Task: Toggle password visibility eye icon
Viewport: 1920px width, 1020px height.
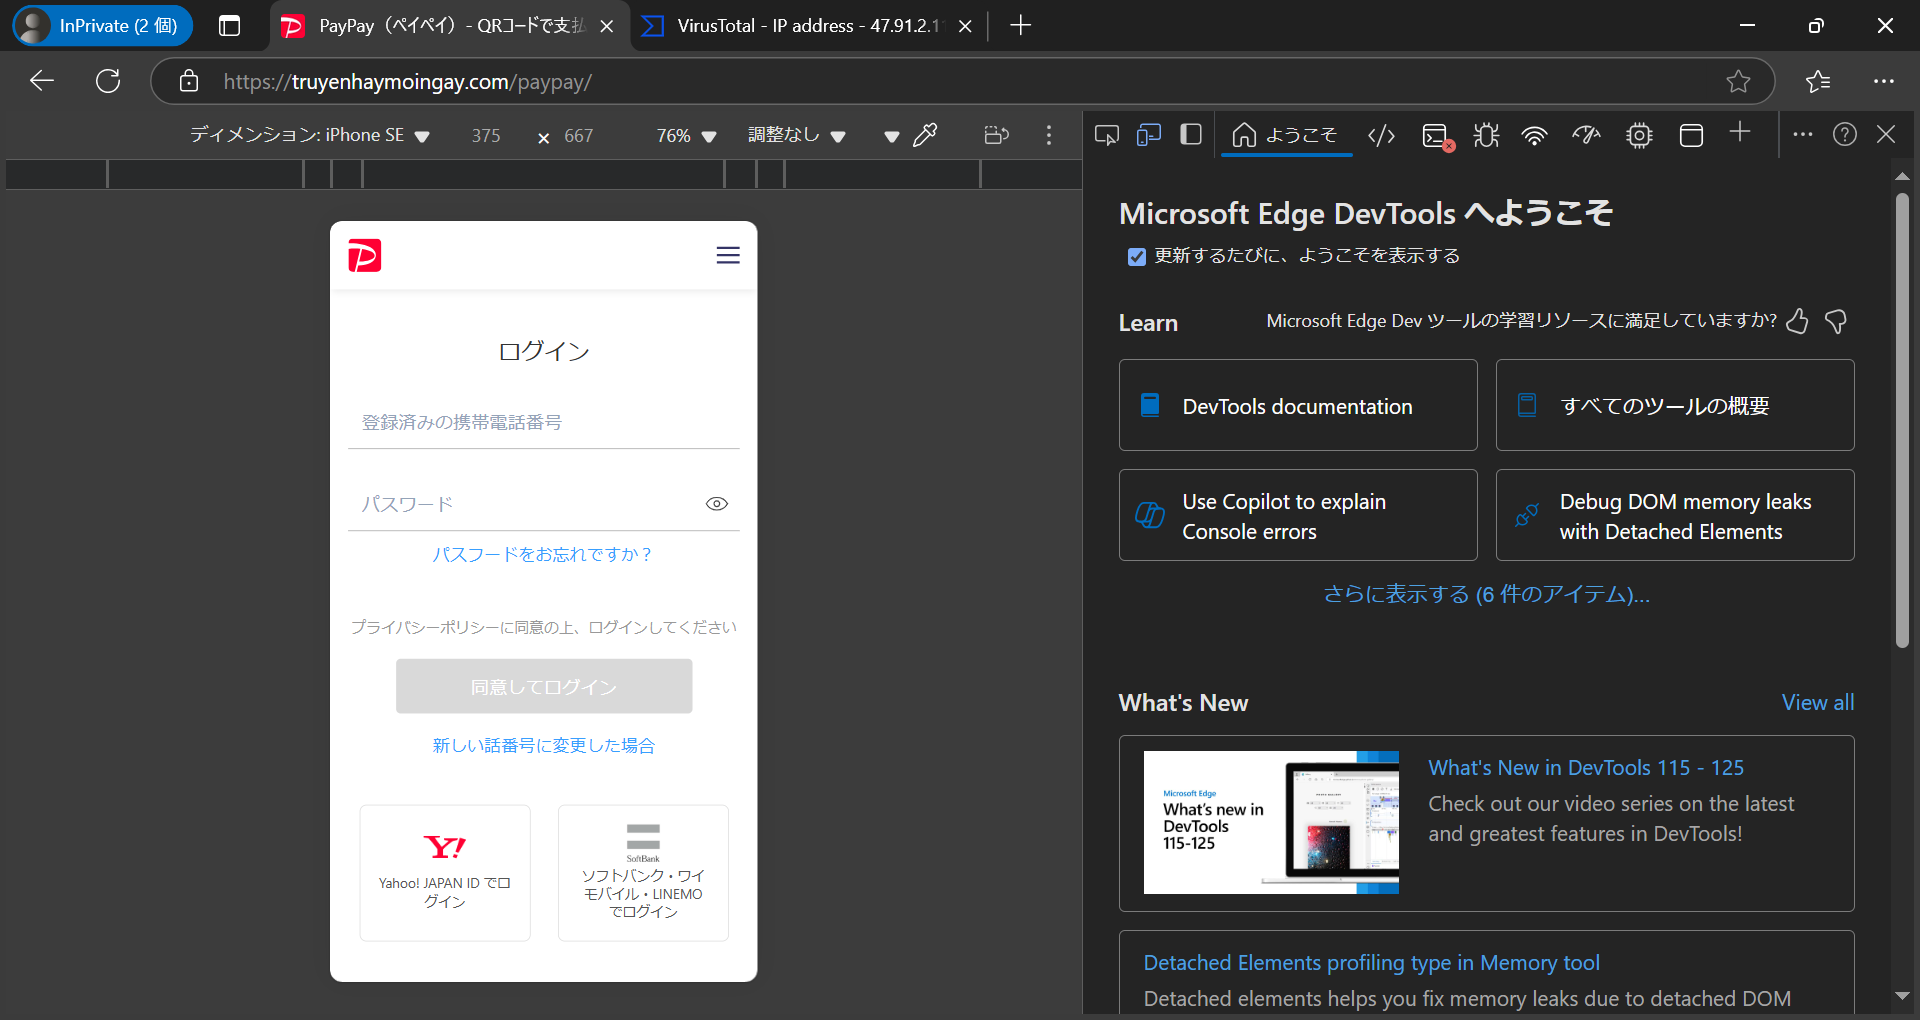Action: point(717,504)
